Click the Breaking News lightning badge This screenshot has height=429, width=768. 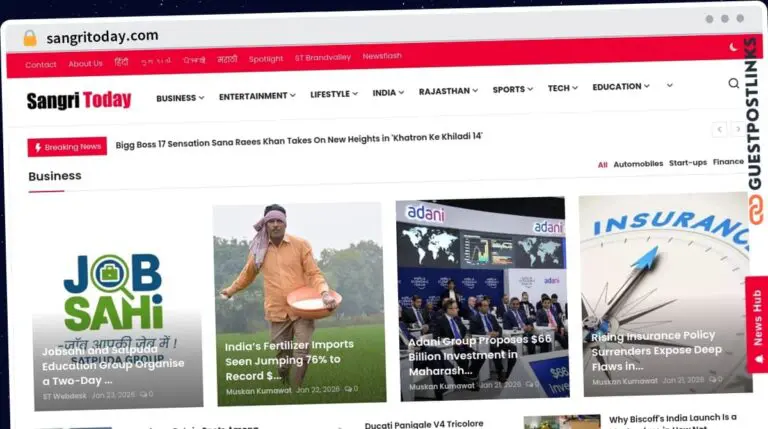67,147
